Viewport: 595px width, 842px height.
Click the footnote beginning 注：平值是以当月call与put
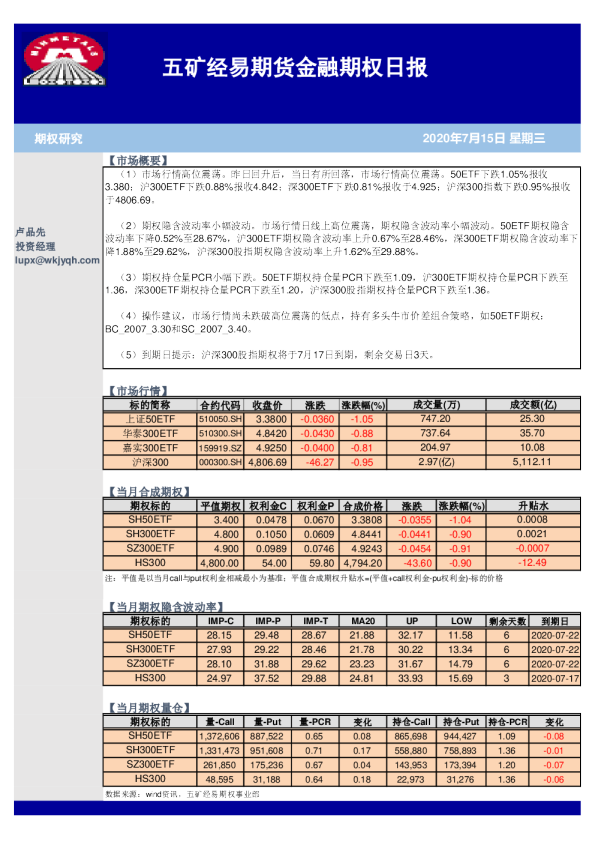[304, 578]
